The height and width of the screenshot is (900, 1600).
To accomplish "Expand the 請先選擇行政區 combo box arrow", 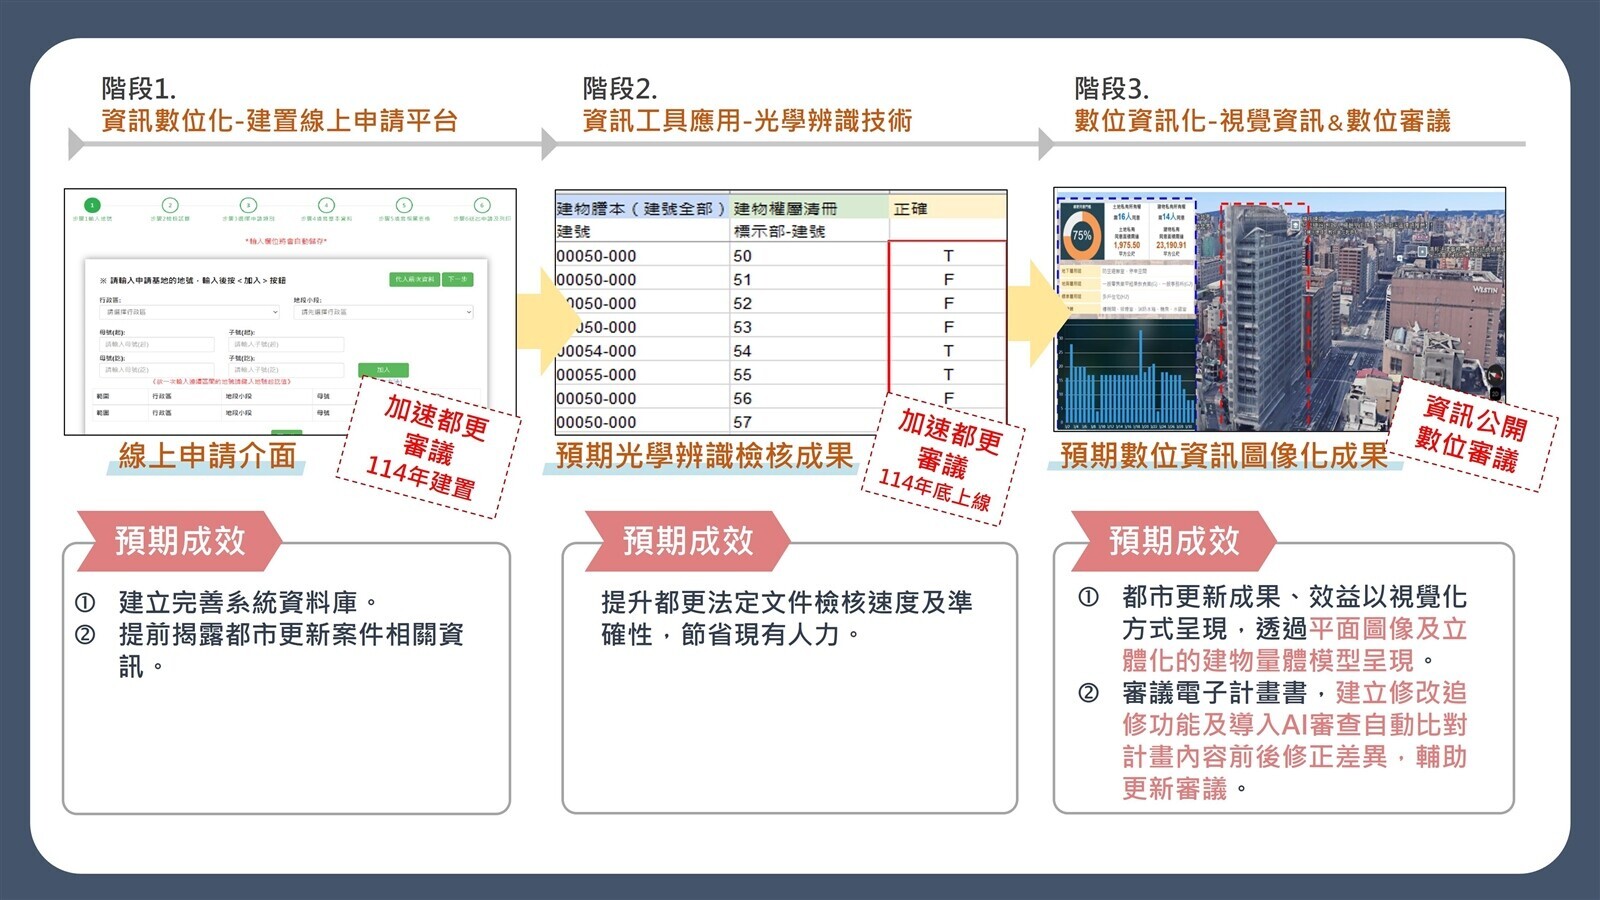I will (x=468, y=311).
